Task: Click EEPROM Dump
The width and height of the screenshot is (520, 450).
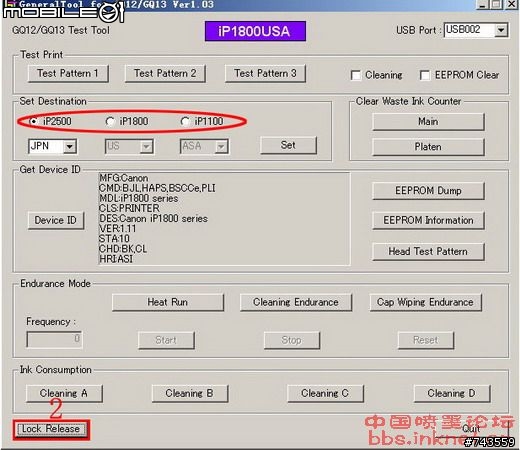Action: point(428,191)
